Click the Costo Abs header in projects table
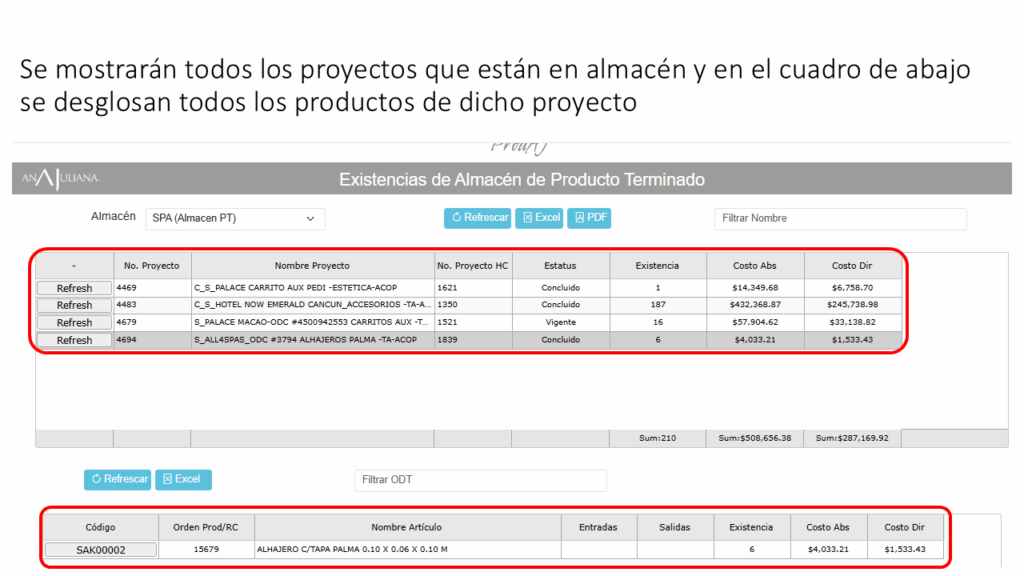The width and height of the screenshot is (1024, 576). (755, 266)
